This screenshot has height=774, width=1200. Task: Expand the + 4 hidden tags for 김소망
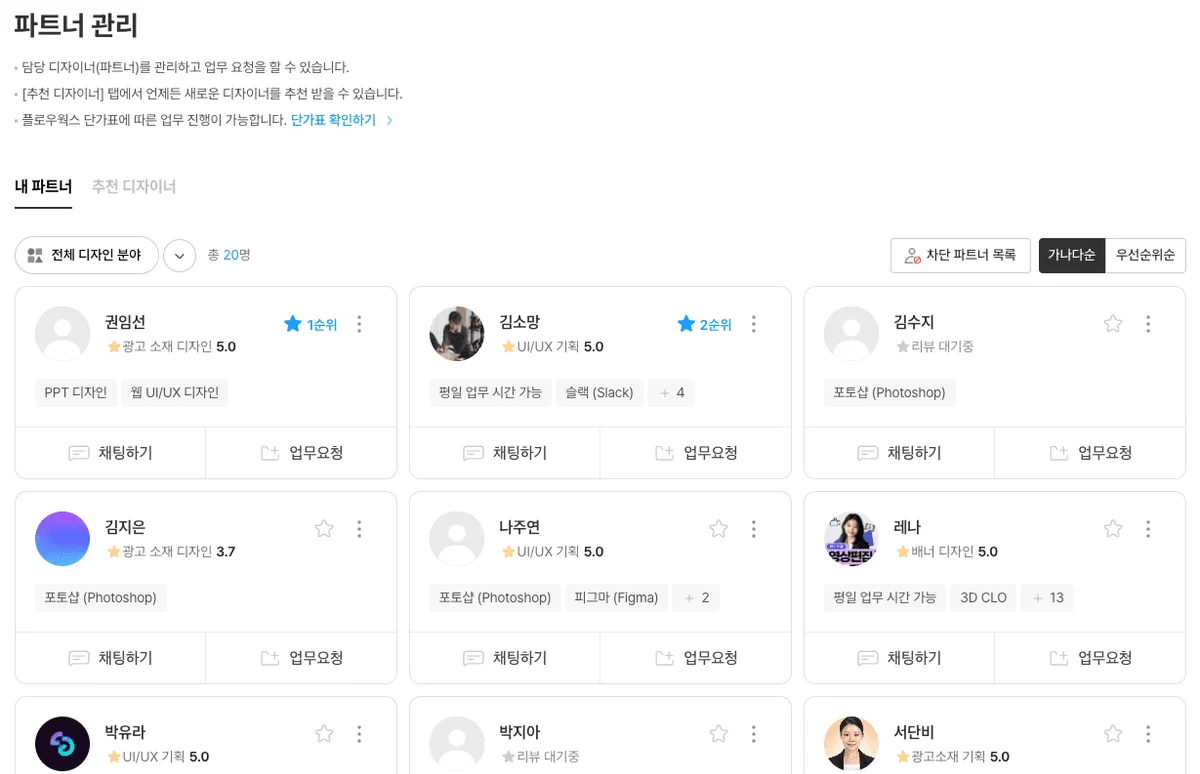(x=671, y=393)
